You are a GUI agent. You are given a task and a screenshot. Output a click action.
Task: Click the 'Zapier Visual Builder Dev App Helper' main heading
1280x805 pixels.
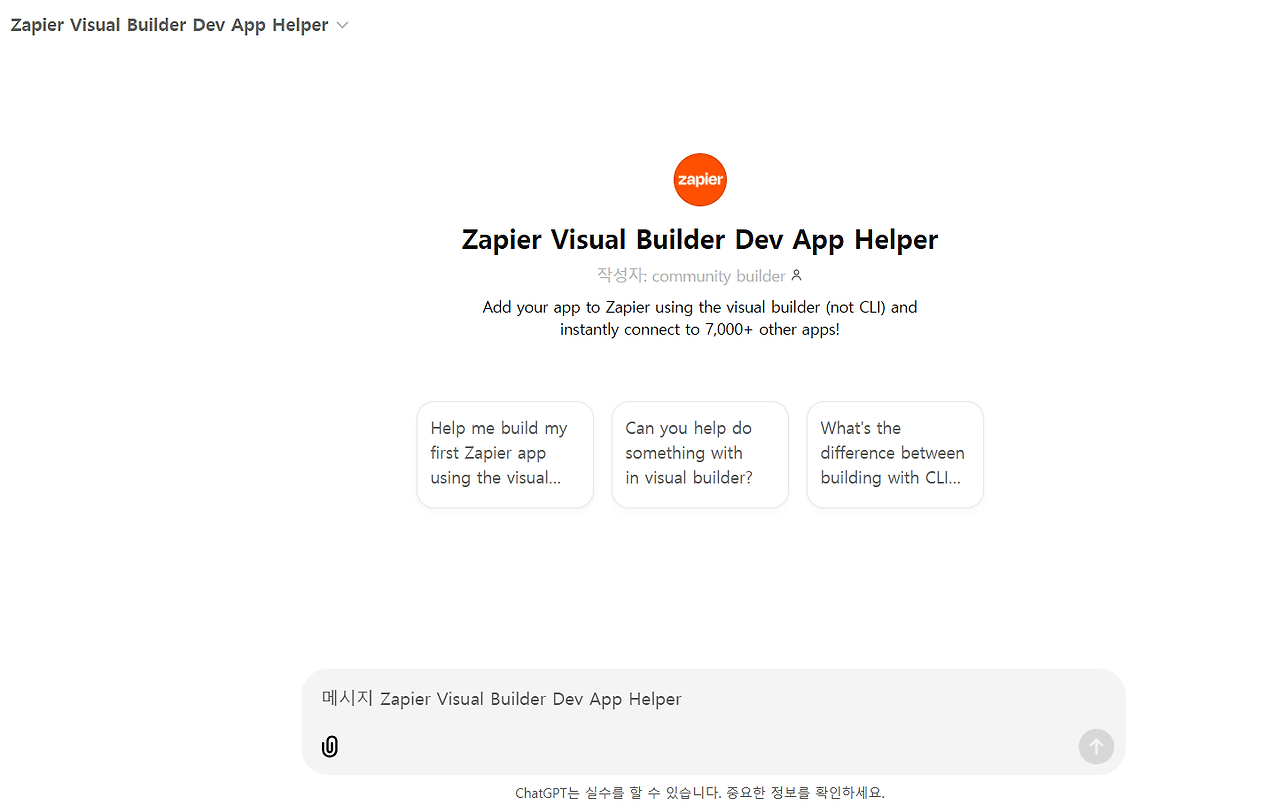700,240
